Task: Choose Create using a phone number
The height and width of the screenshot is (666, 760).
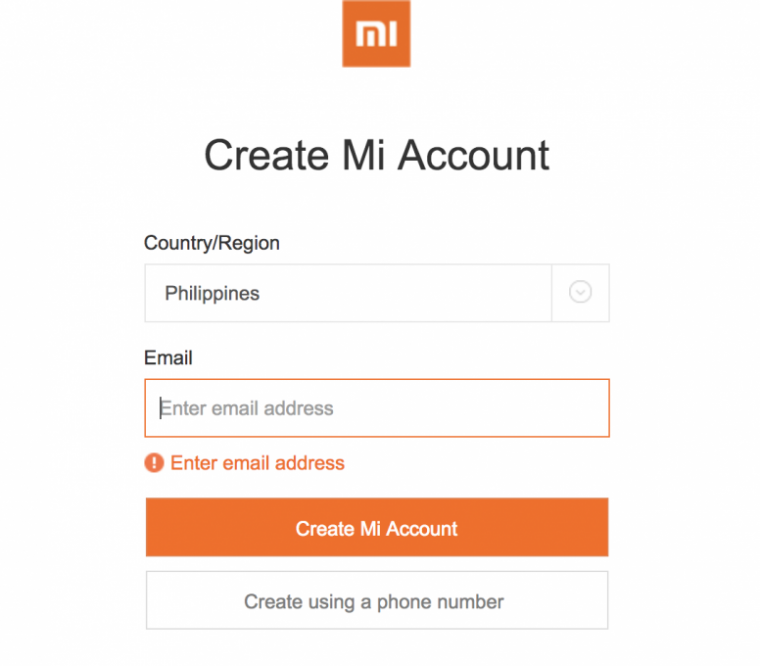Action: tap(376, 601)
